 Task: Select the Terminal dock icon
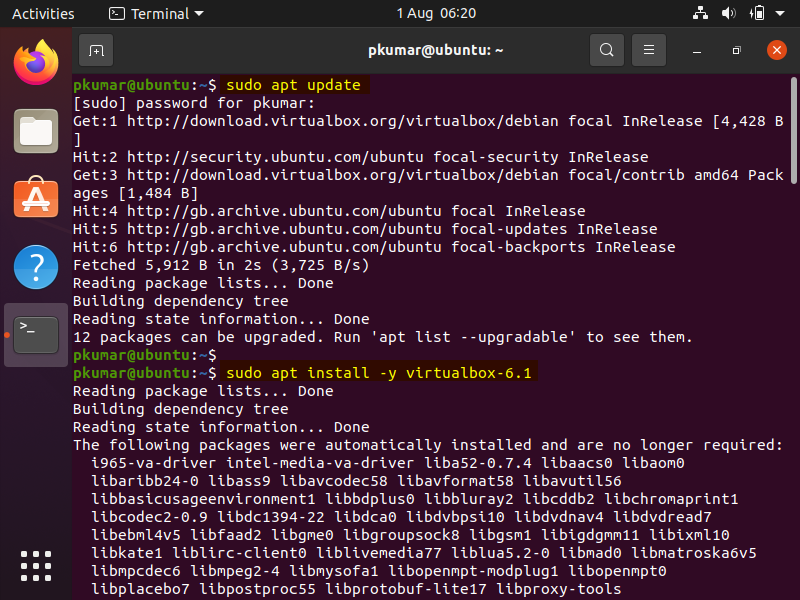point(36,335)
